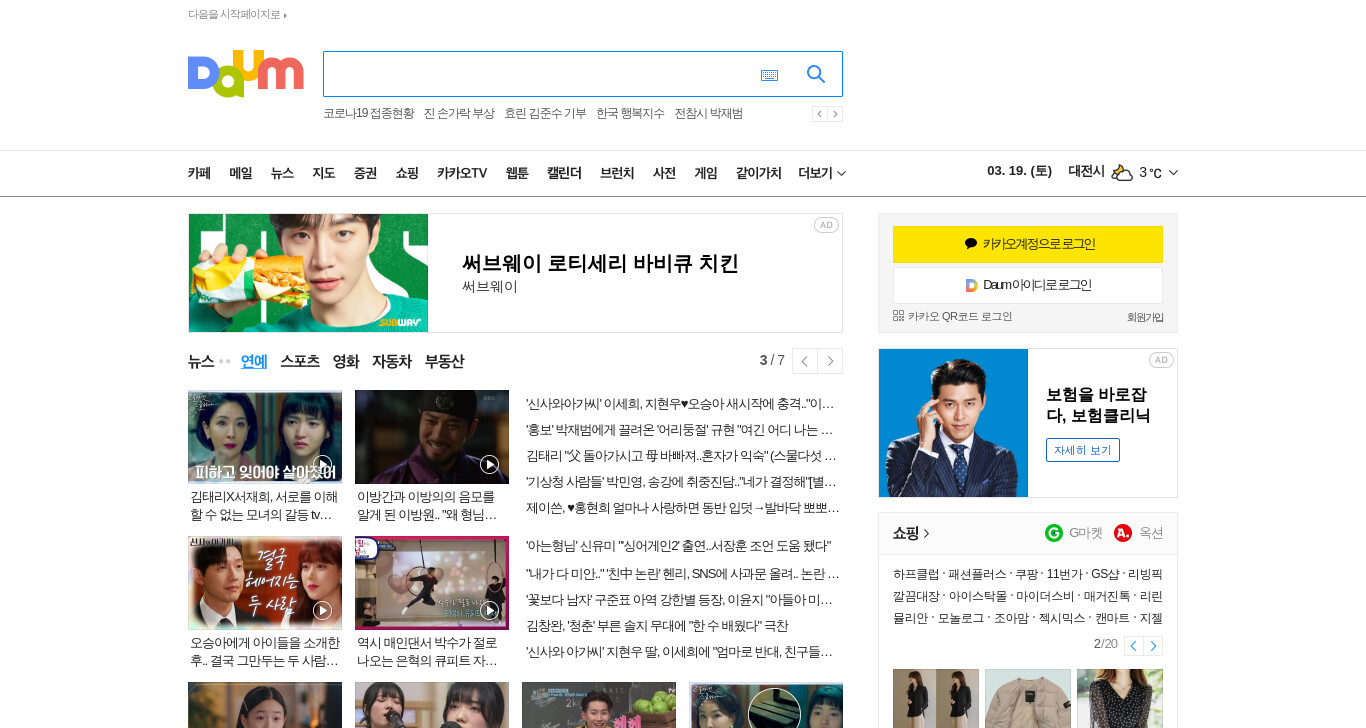The image size is (1366, 728).
Task: Switch to the 스포츠 content tab
Action: click(x=300, y=361)
